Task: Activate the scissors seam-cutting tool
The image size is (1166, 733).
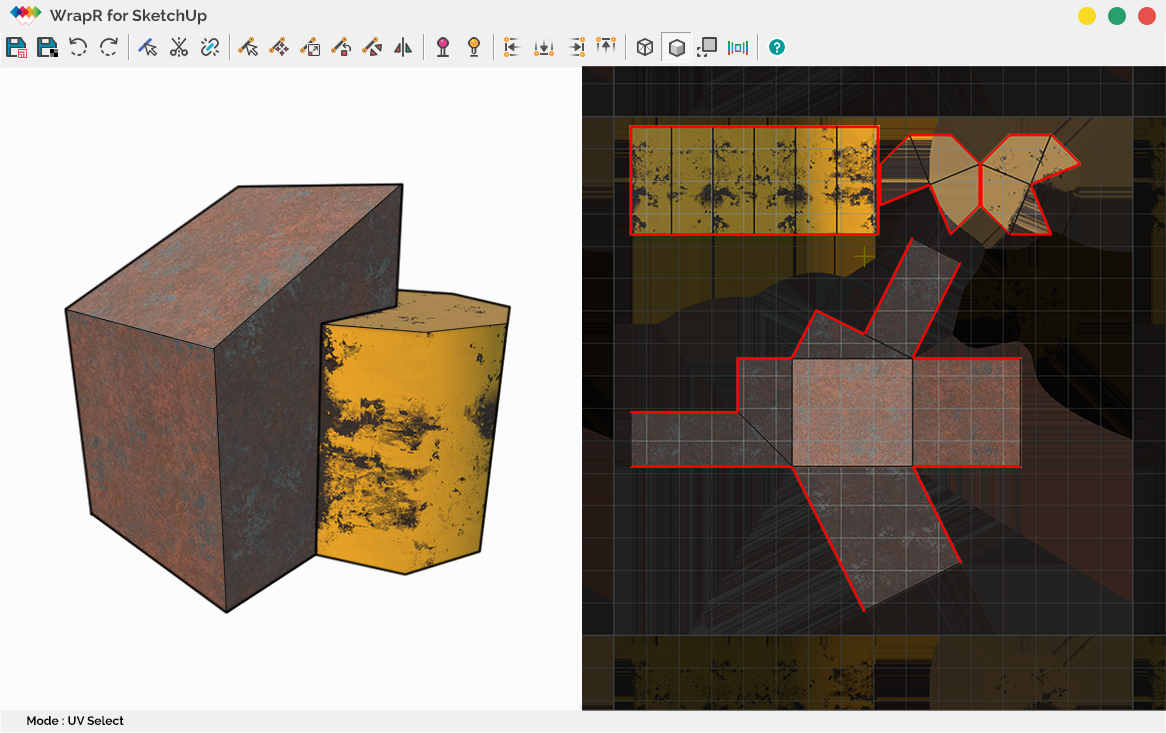Action: [178, 46]
